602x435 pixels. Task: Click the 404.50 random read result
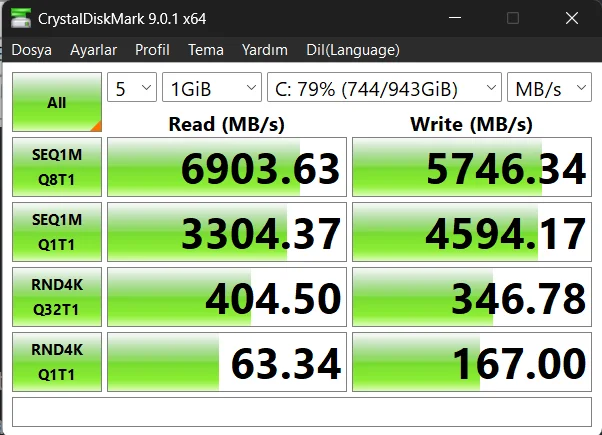pos(227,297)
